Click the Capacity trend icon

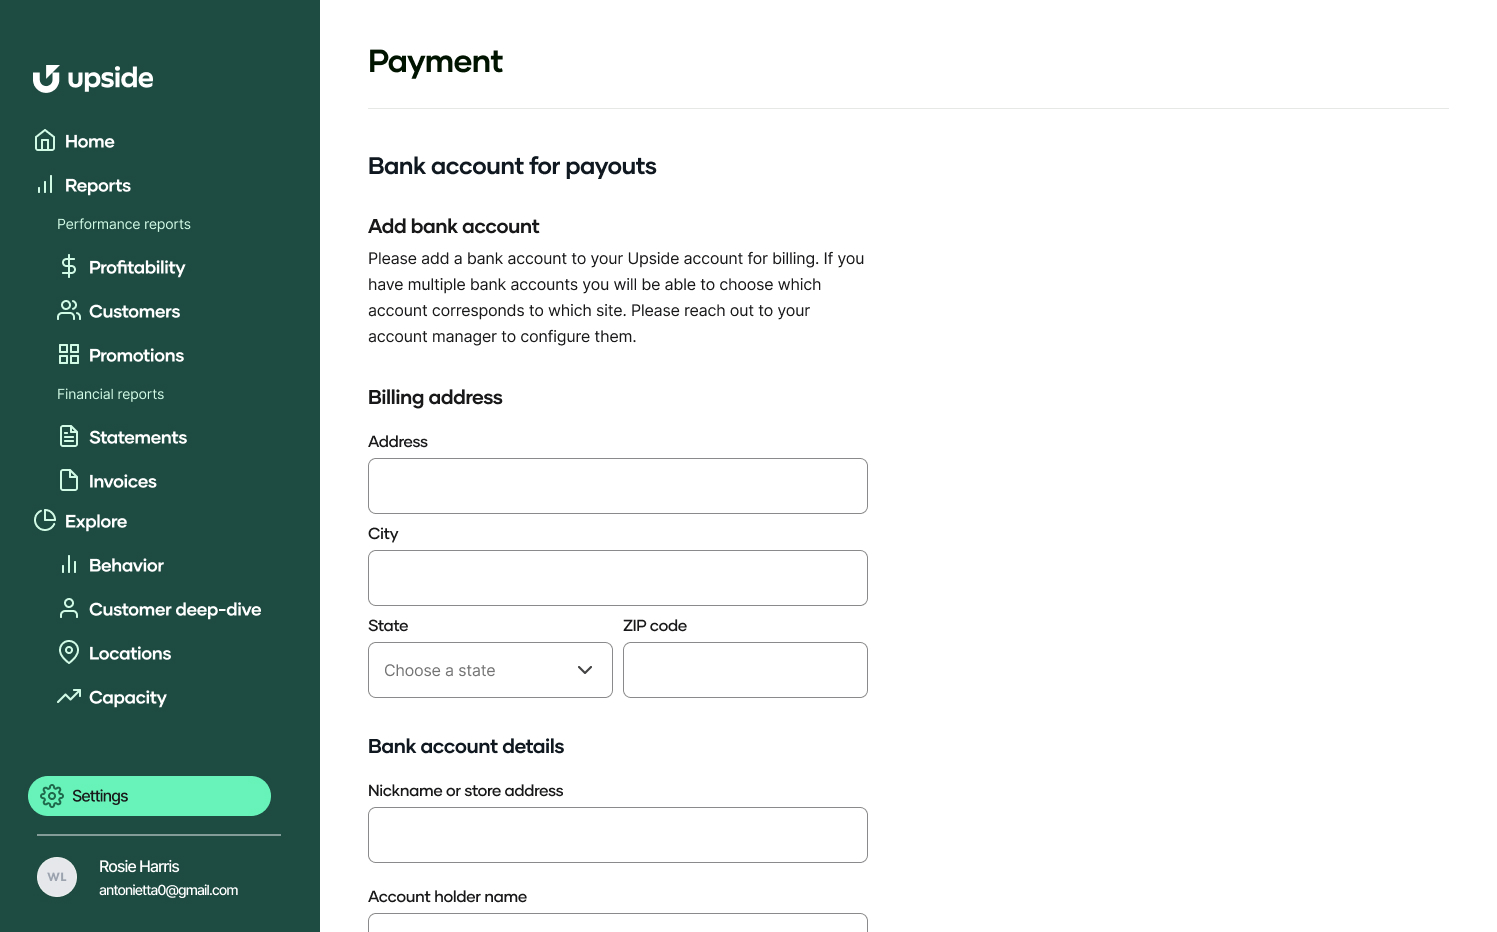[68, 696]
